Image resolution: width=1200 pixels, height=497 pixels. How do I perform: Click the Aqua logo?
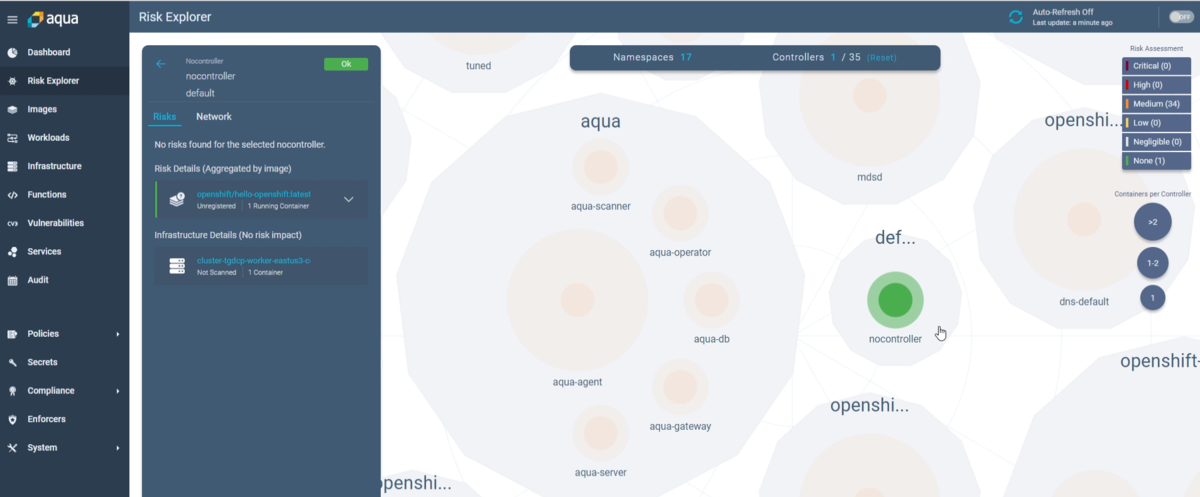[54, 19]
